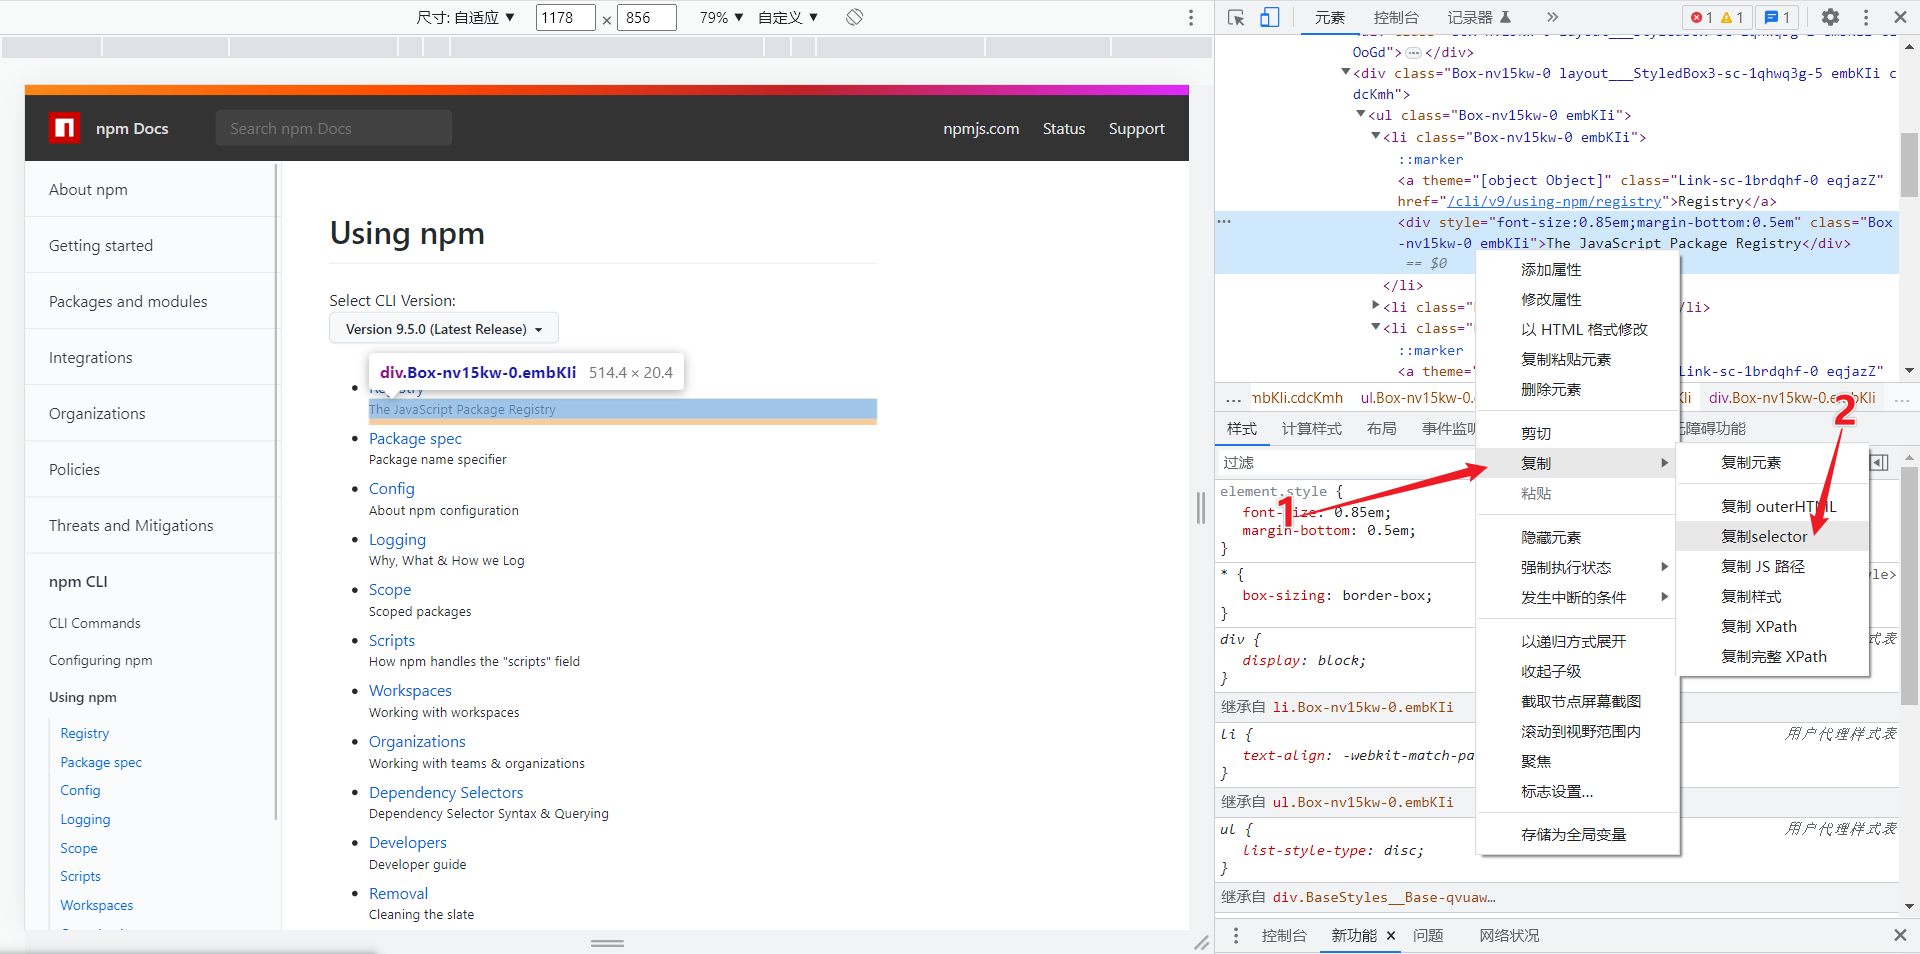Open the Workspaces content link
This screenshot has height=954, width=1920.
click(410, 690)
